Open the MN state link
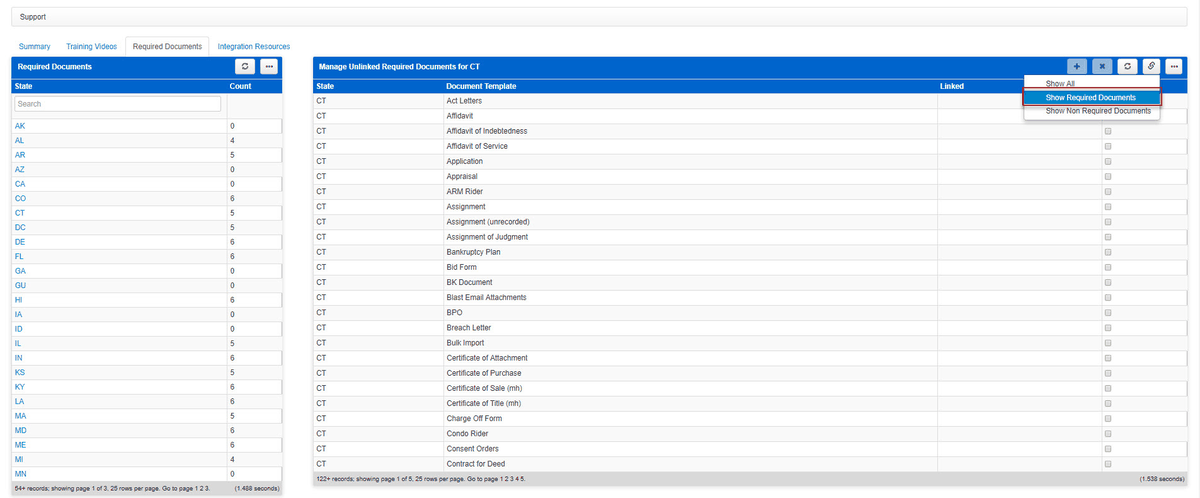This screenshot has height=498, width=1200. [x=20, y=473]
